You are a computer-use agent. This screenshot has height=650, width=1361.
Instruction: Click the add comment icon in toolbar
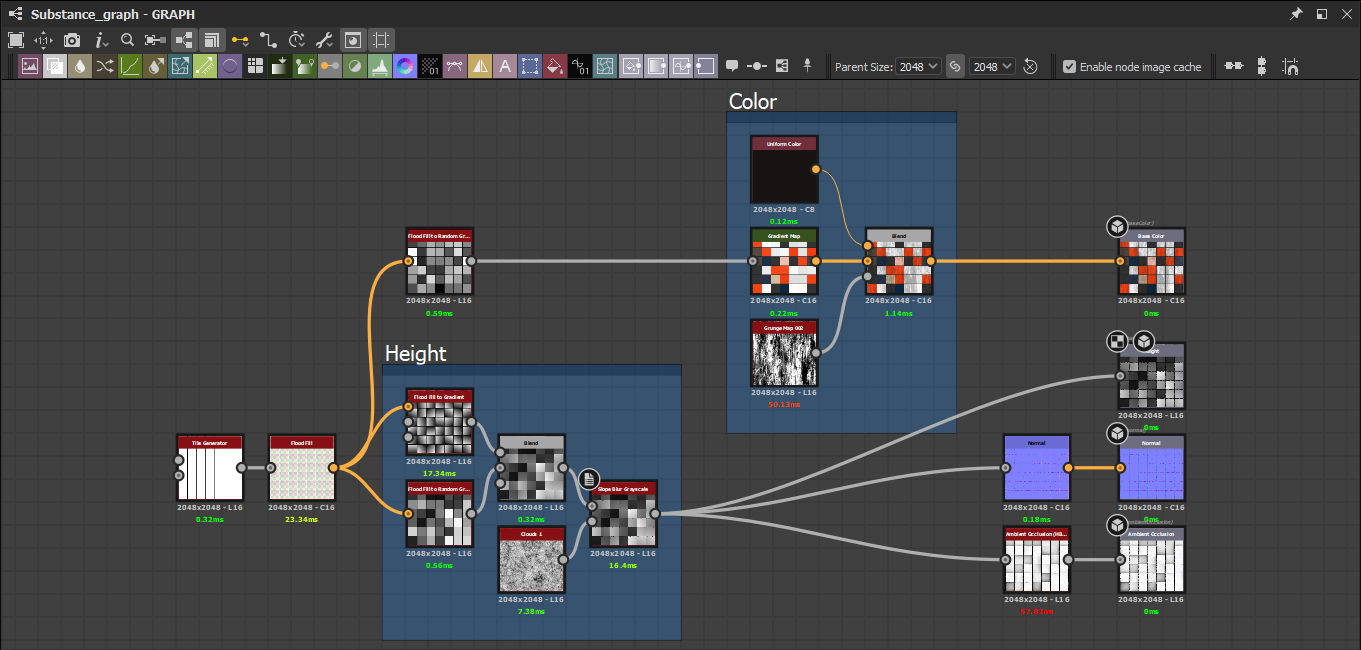pyautogui.click(x=732, y=67)
